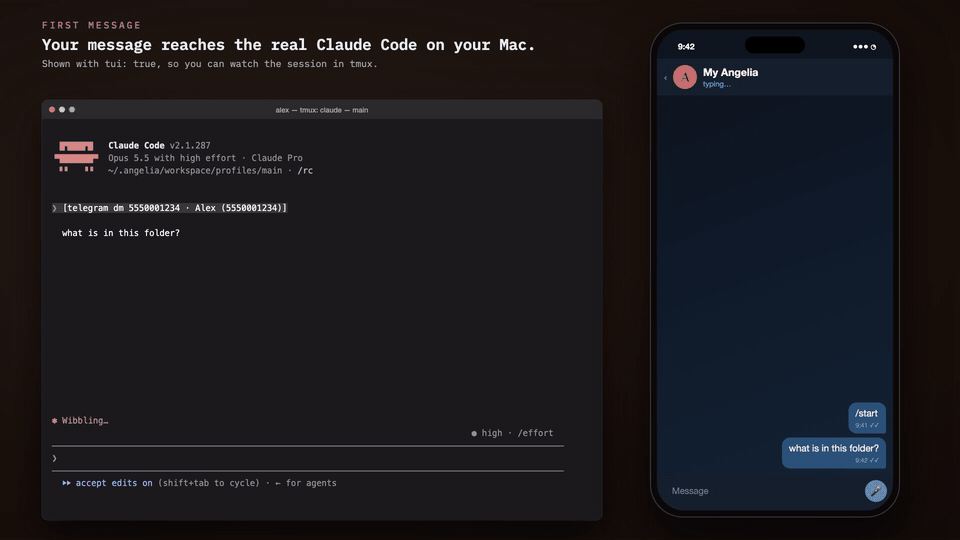Screen dimensions: 960x540
Task: Click the middle minimize dot of the terminal window
Action: pyautogui.click(x=62, y=110)
